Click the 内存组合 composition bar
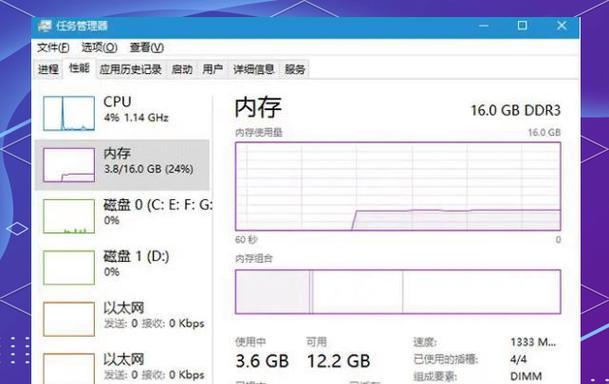 pos(398,292)
